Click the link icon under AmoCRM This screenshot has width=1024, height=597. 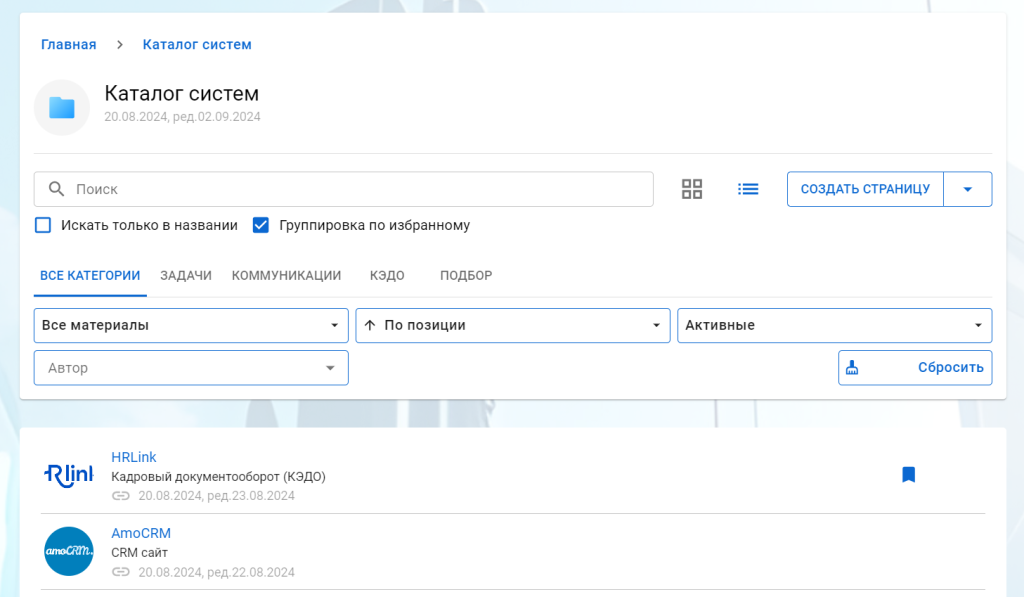(121, 572)
